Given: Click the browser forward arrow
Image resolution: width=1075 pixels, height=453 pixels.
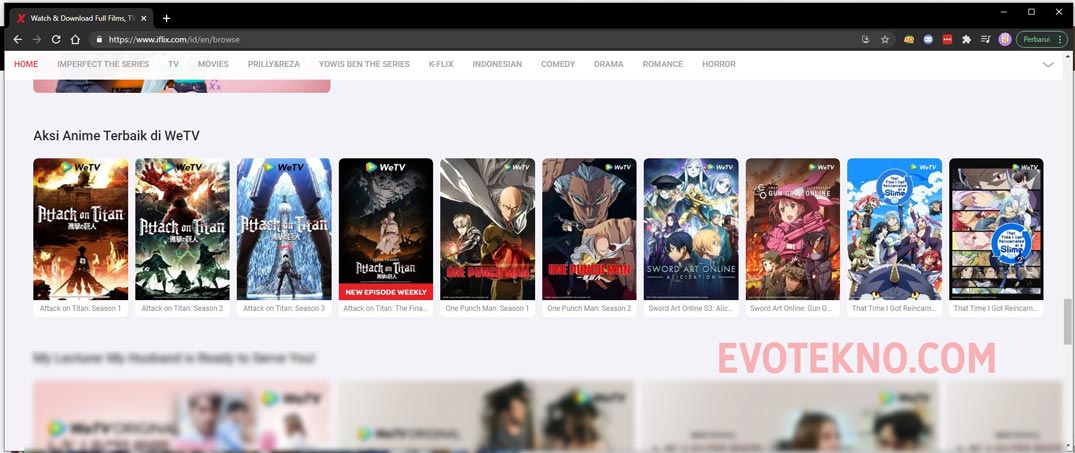Looking at the screenshot, I should pos(37,40).
